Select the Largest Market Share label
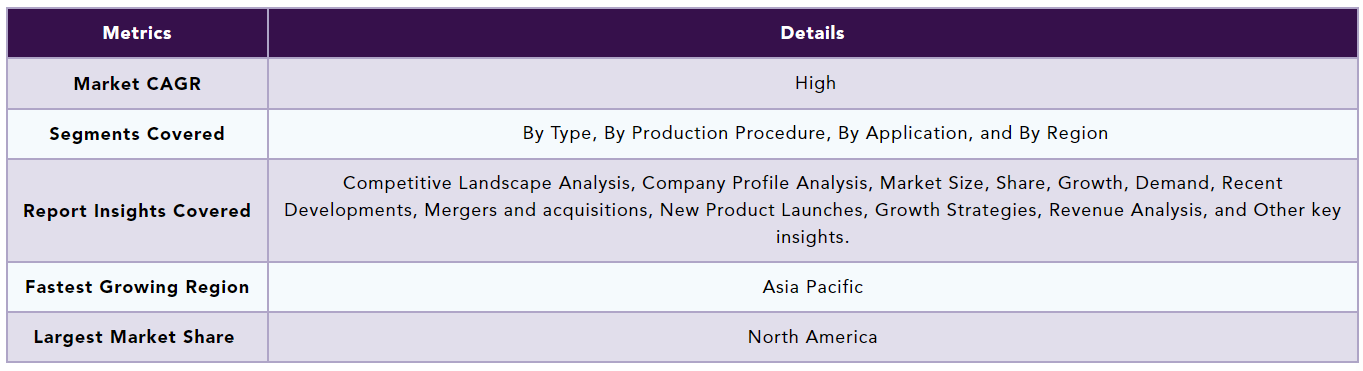This screenshot has width=1363, height=371. pyautogui.click(x=137, y=337)
